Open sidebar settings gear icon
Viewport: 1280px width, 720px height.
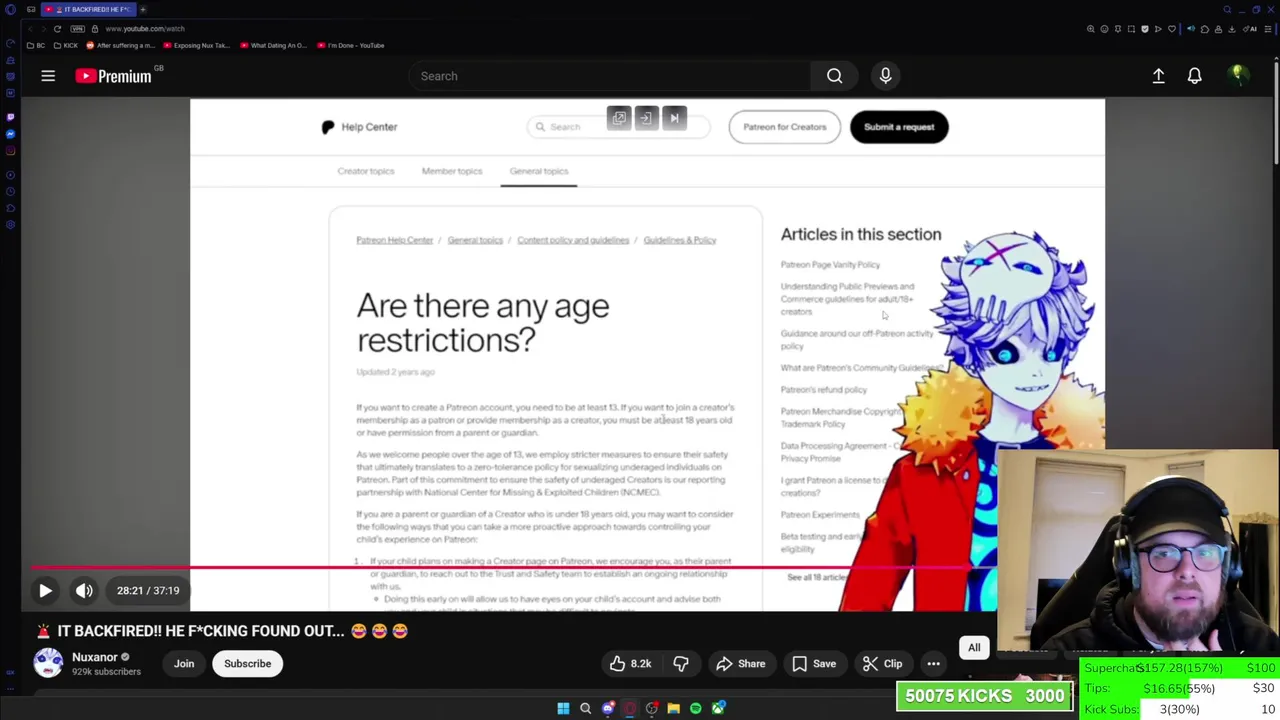click(10, 225)
